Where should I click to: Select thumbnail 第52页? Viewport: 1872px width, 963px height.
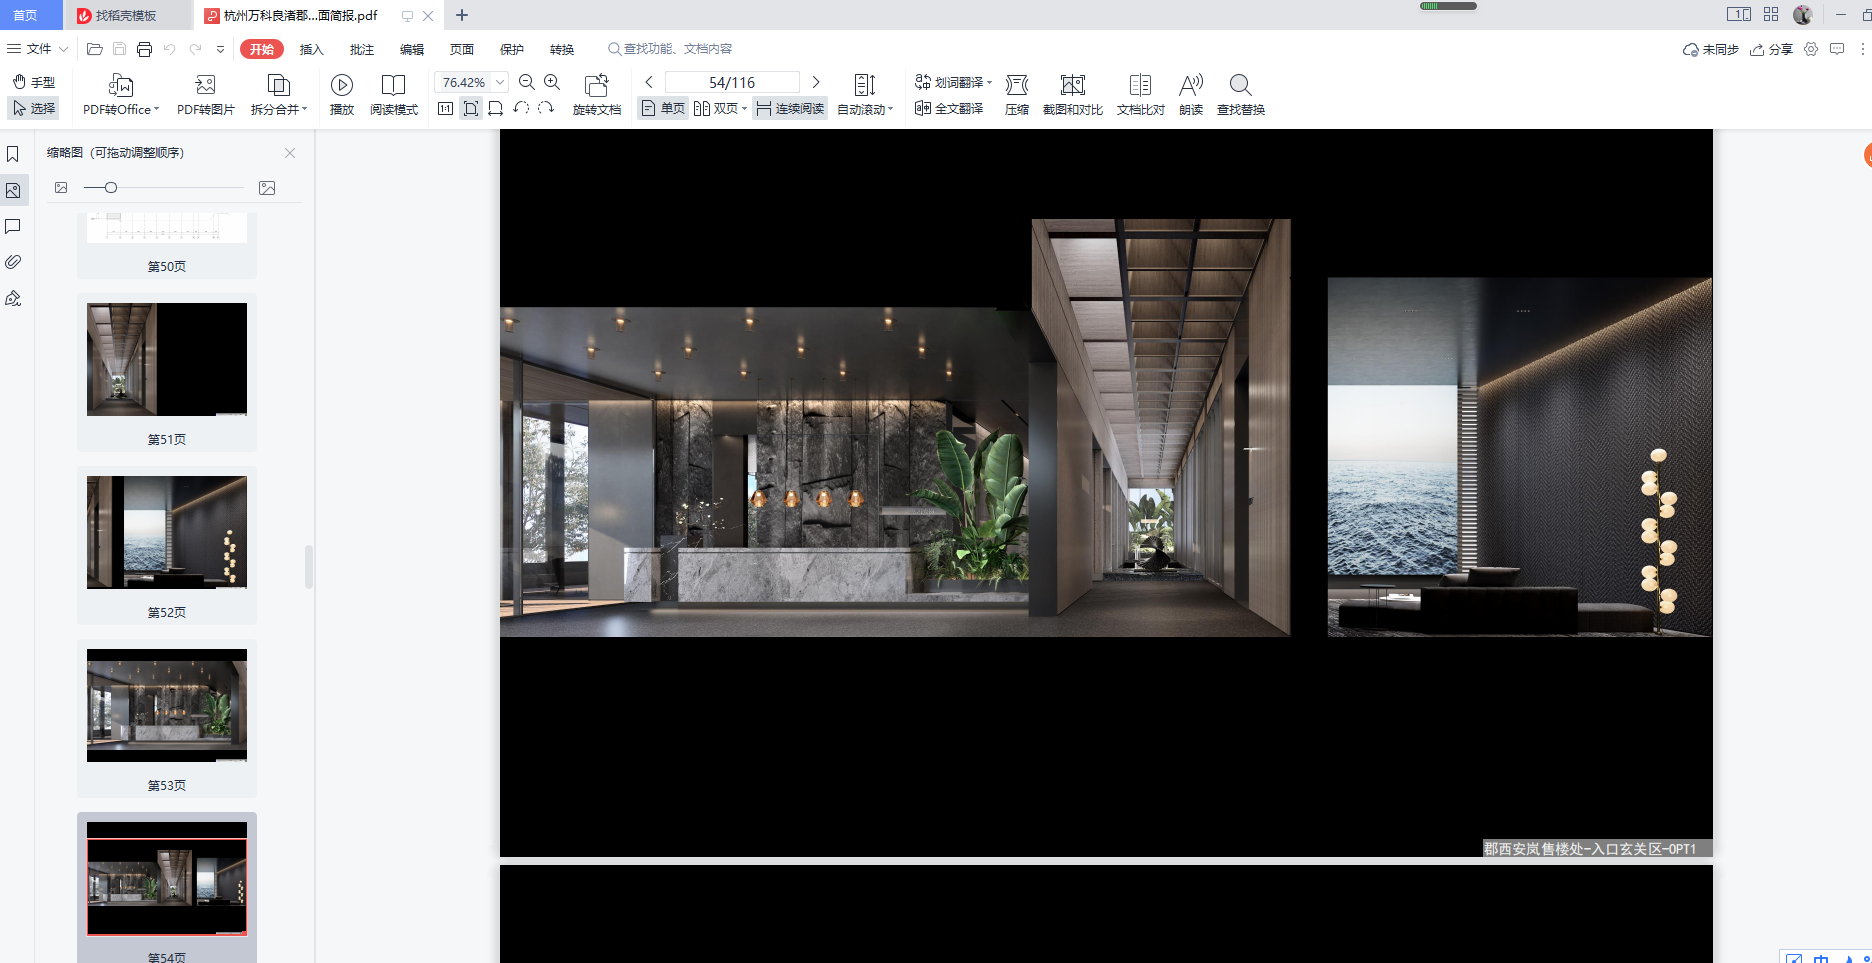pos(167,545)
